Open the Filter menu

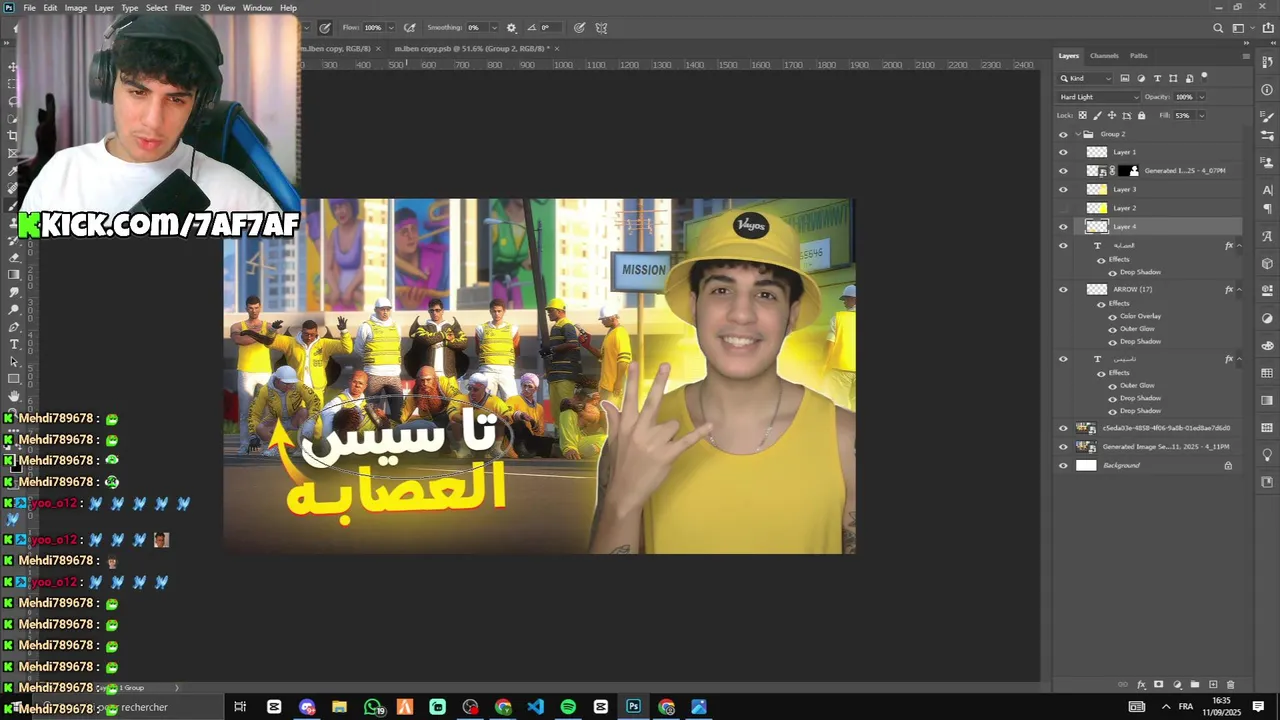point(183,8)
